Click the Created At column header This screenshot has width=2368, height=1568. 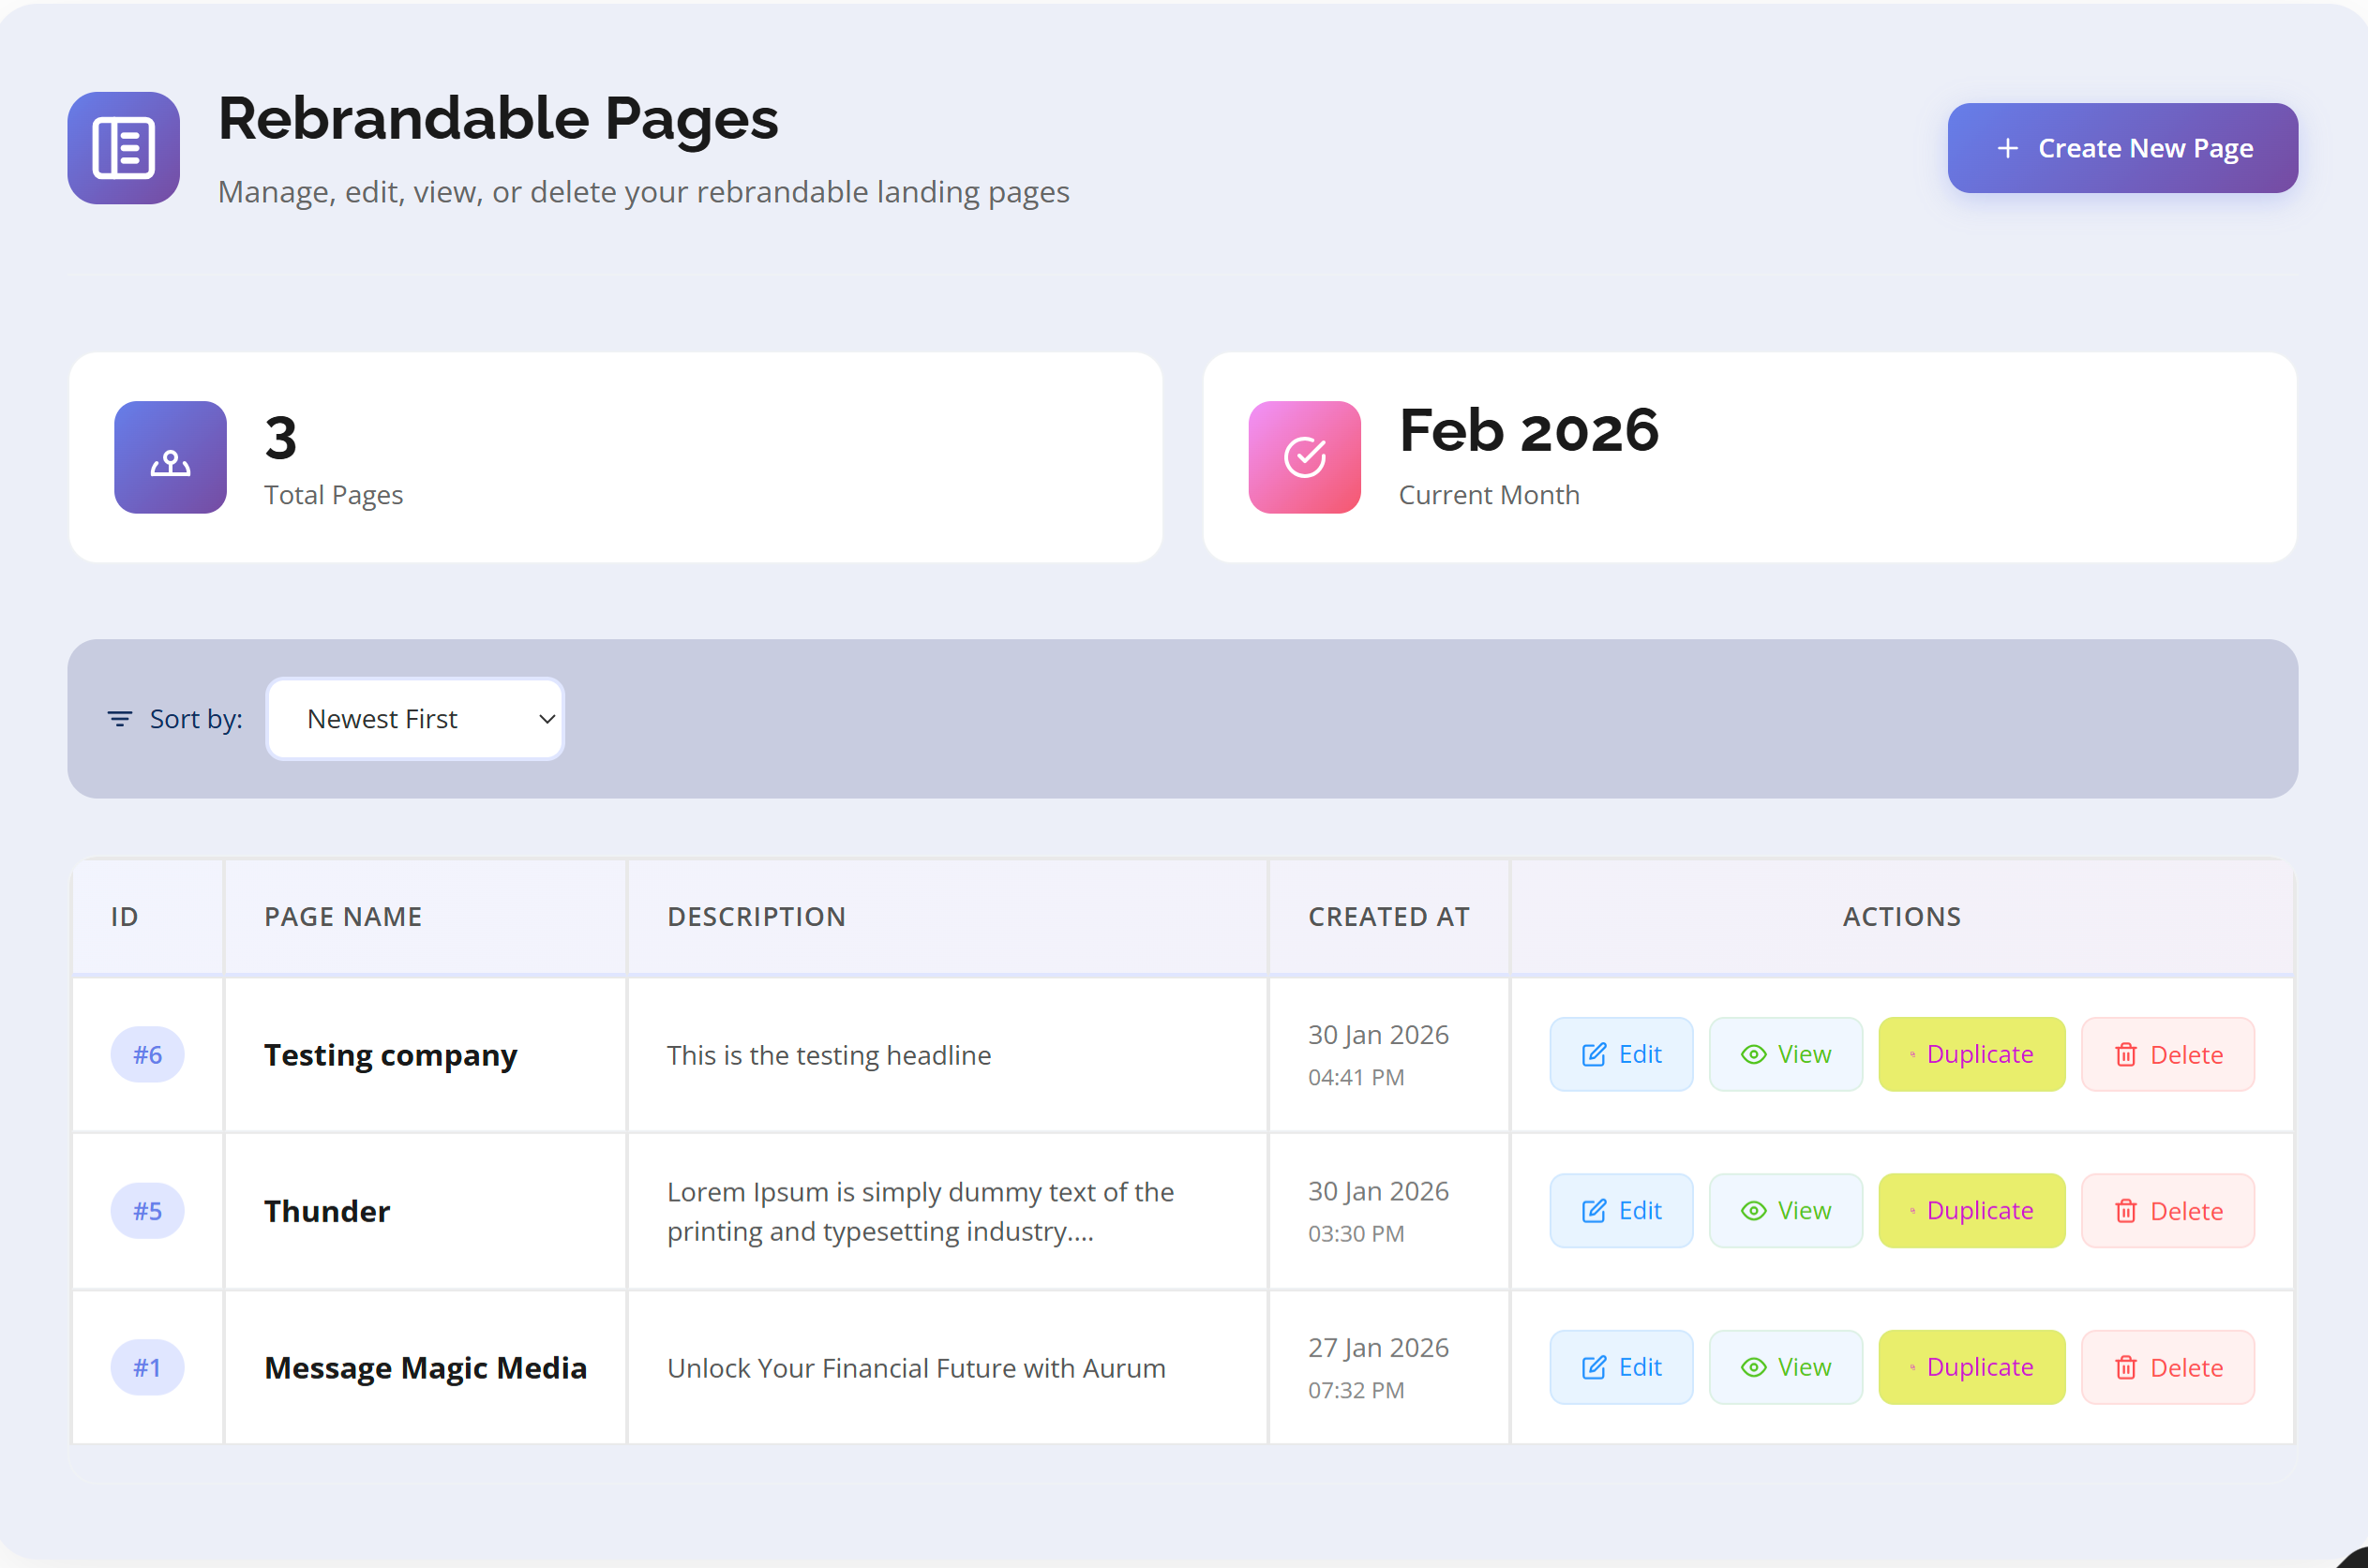(x=1388, y=917)
